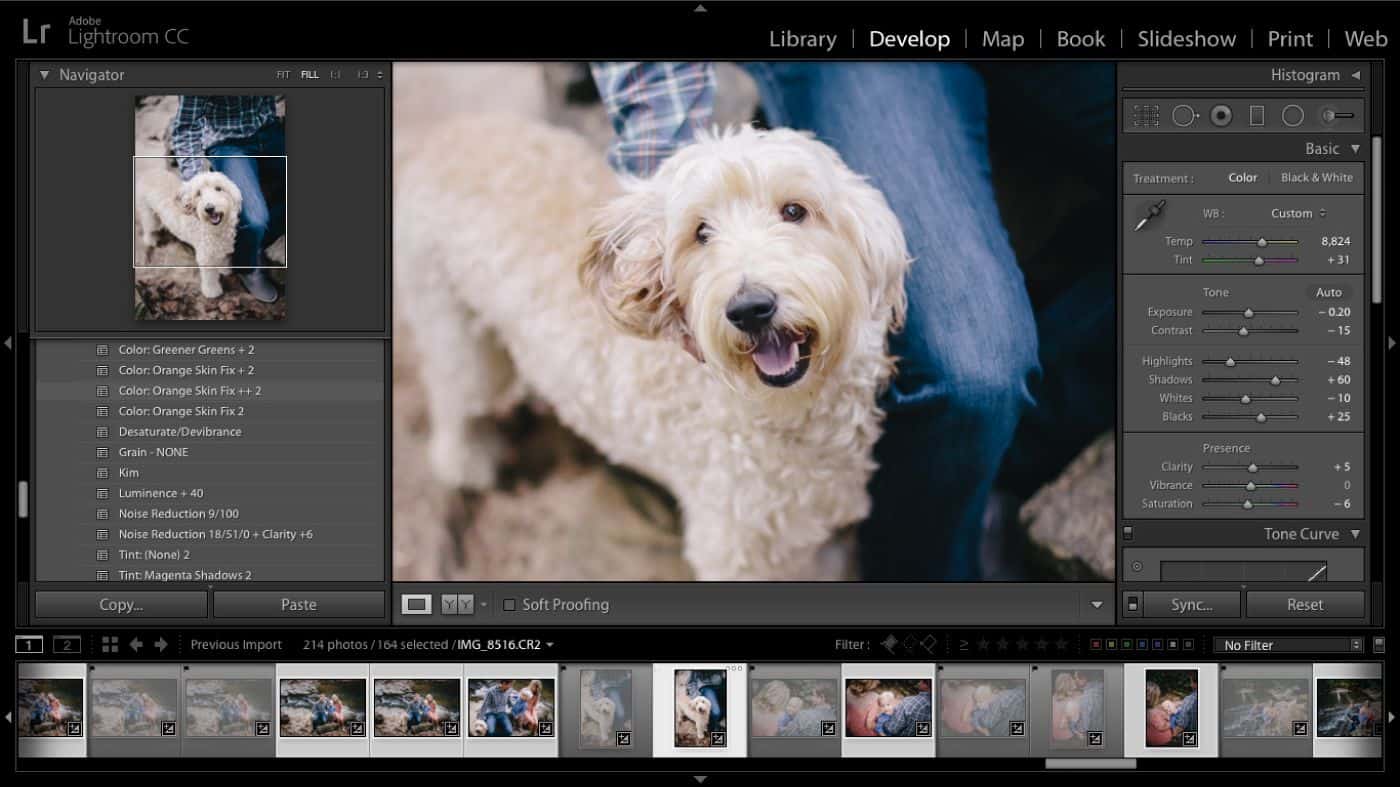Click the Paste button
Screen dimensions: 1400x787
(x=299, y=604)
